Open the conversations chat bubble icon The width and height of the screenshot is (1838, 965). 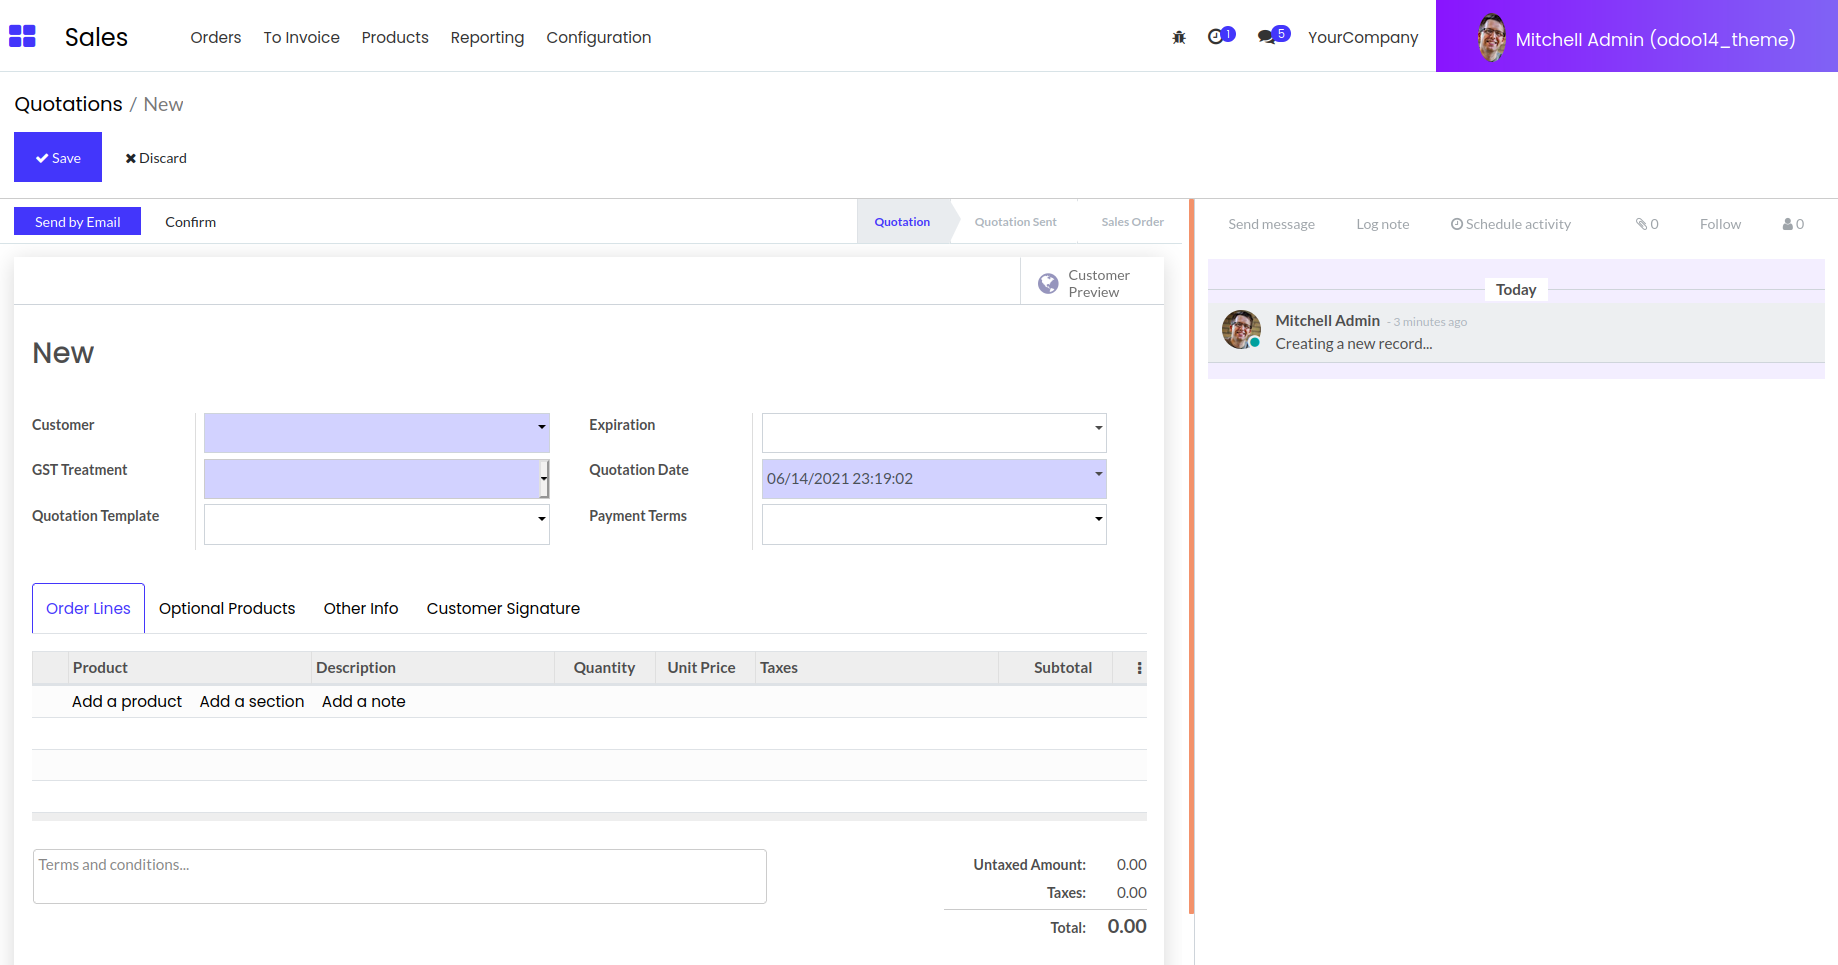point(1267,37)
